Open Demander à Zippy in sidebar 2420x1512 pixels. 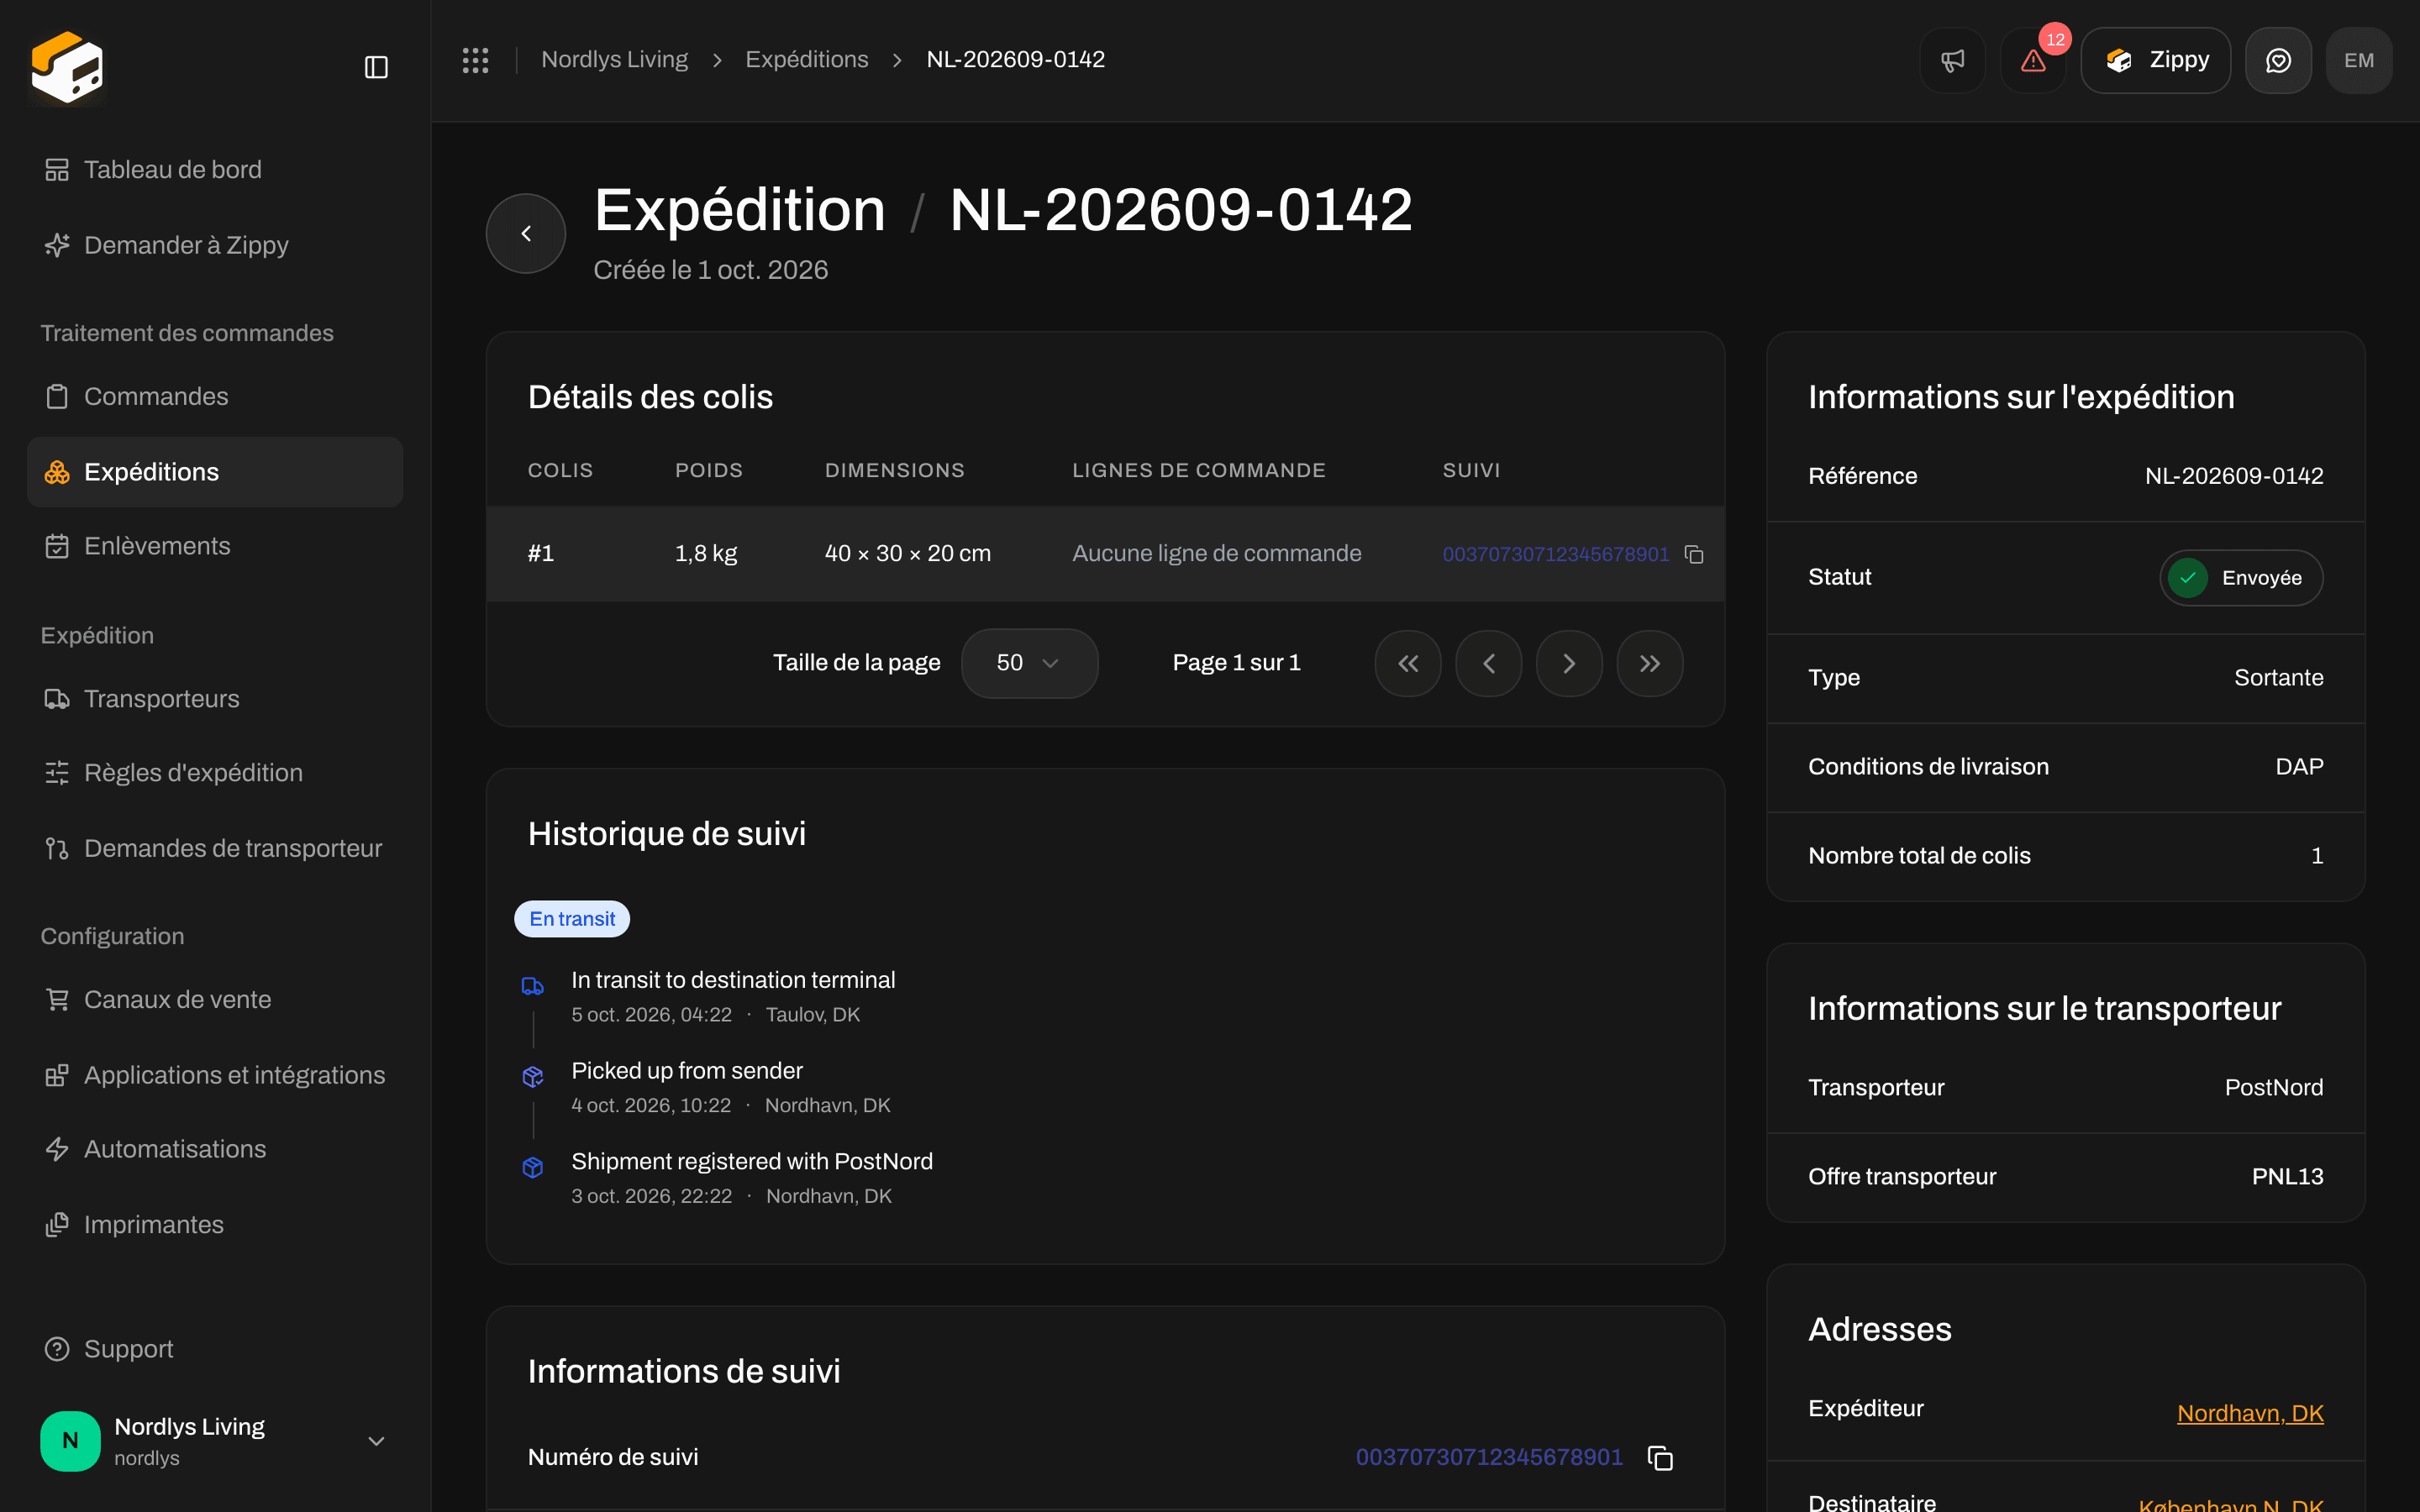[x=215, y=245]
